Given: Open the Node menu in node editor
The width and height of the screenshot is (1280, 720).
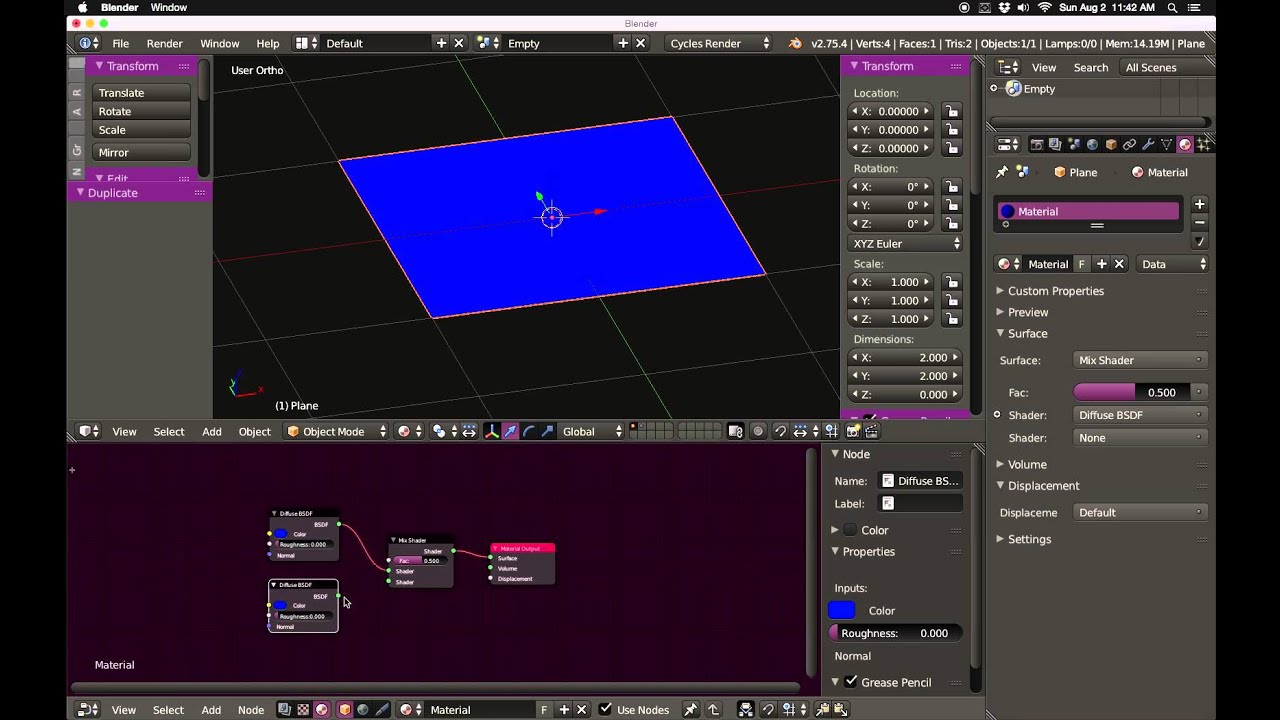Looking at the screenshot, I should tap(251, 710).
